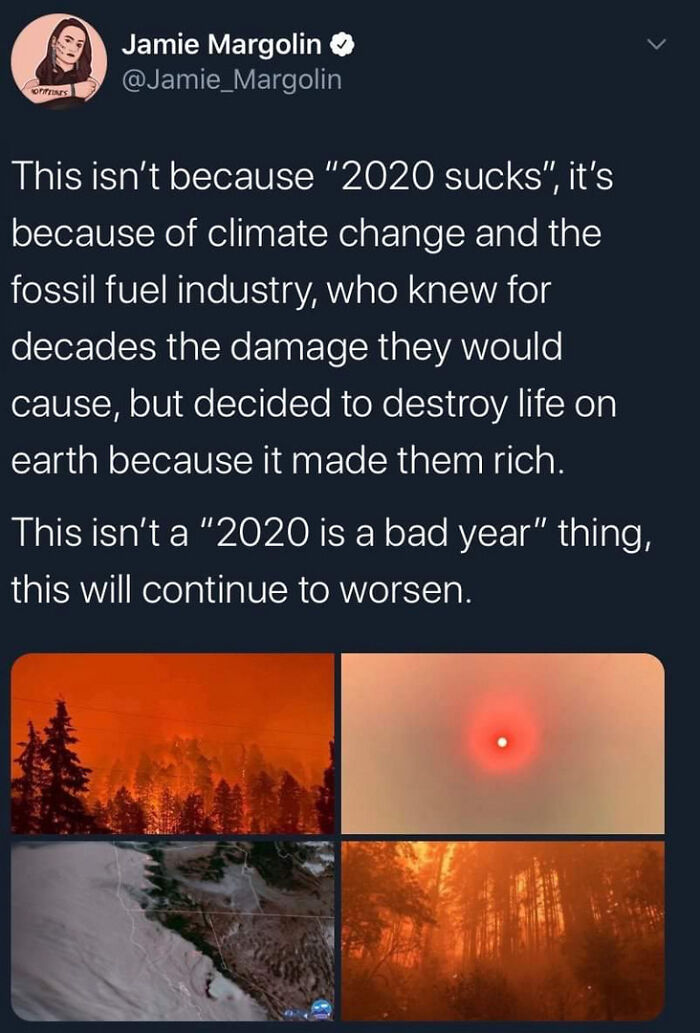Open the tweet options chevron

656,45
